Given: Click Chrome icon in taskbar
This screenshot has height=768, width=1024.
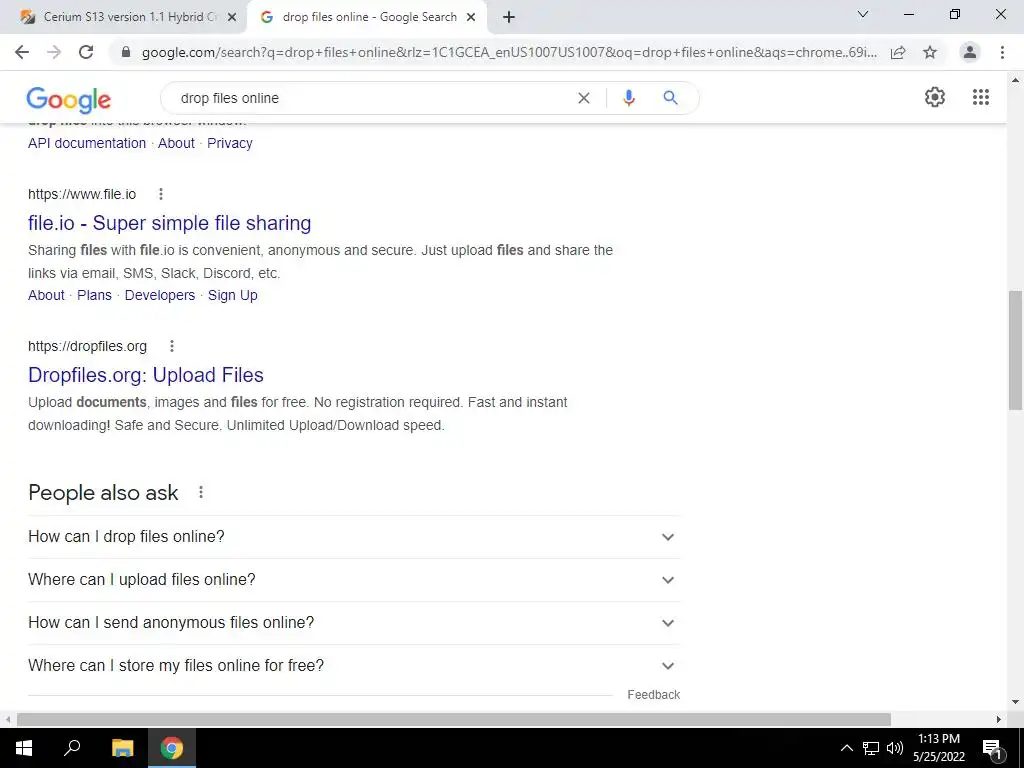Looking at the screenshot, I should (x=172, y=748).
